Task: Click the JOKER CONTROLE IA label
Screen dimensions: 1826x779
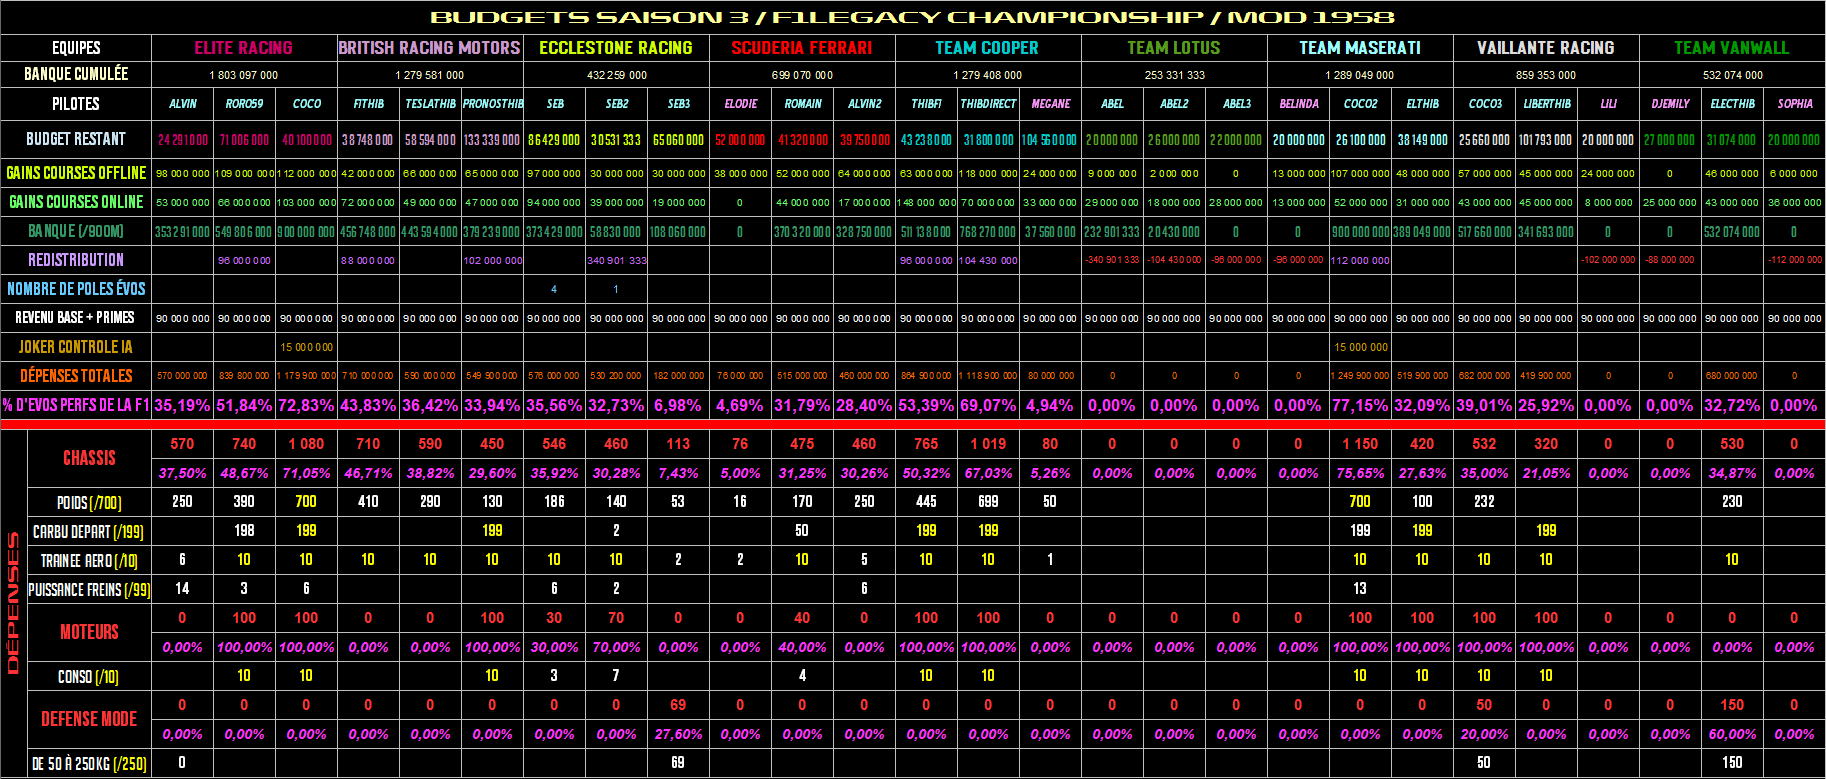Action: [x=76, y=347]
